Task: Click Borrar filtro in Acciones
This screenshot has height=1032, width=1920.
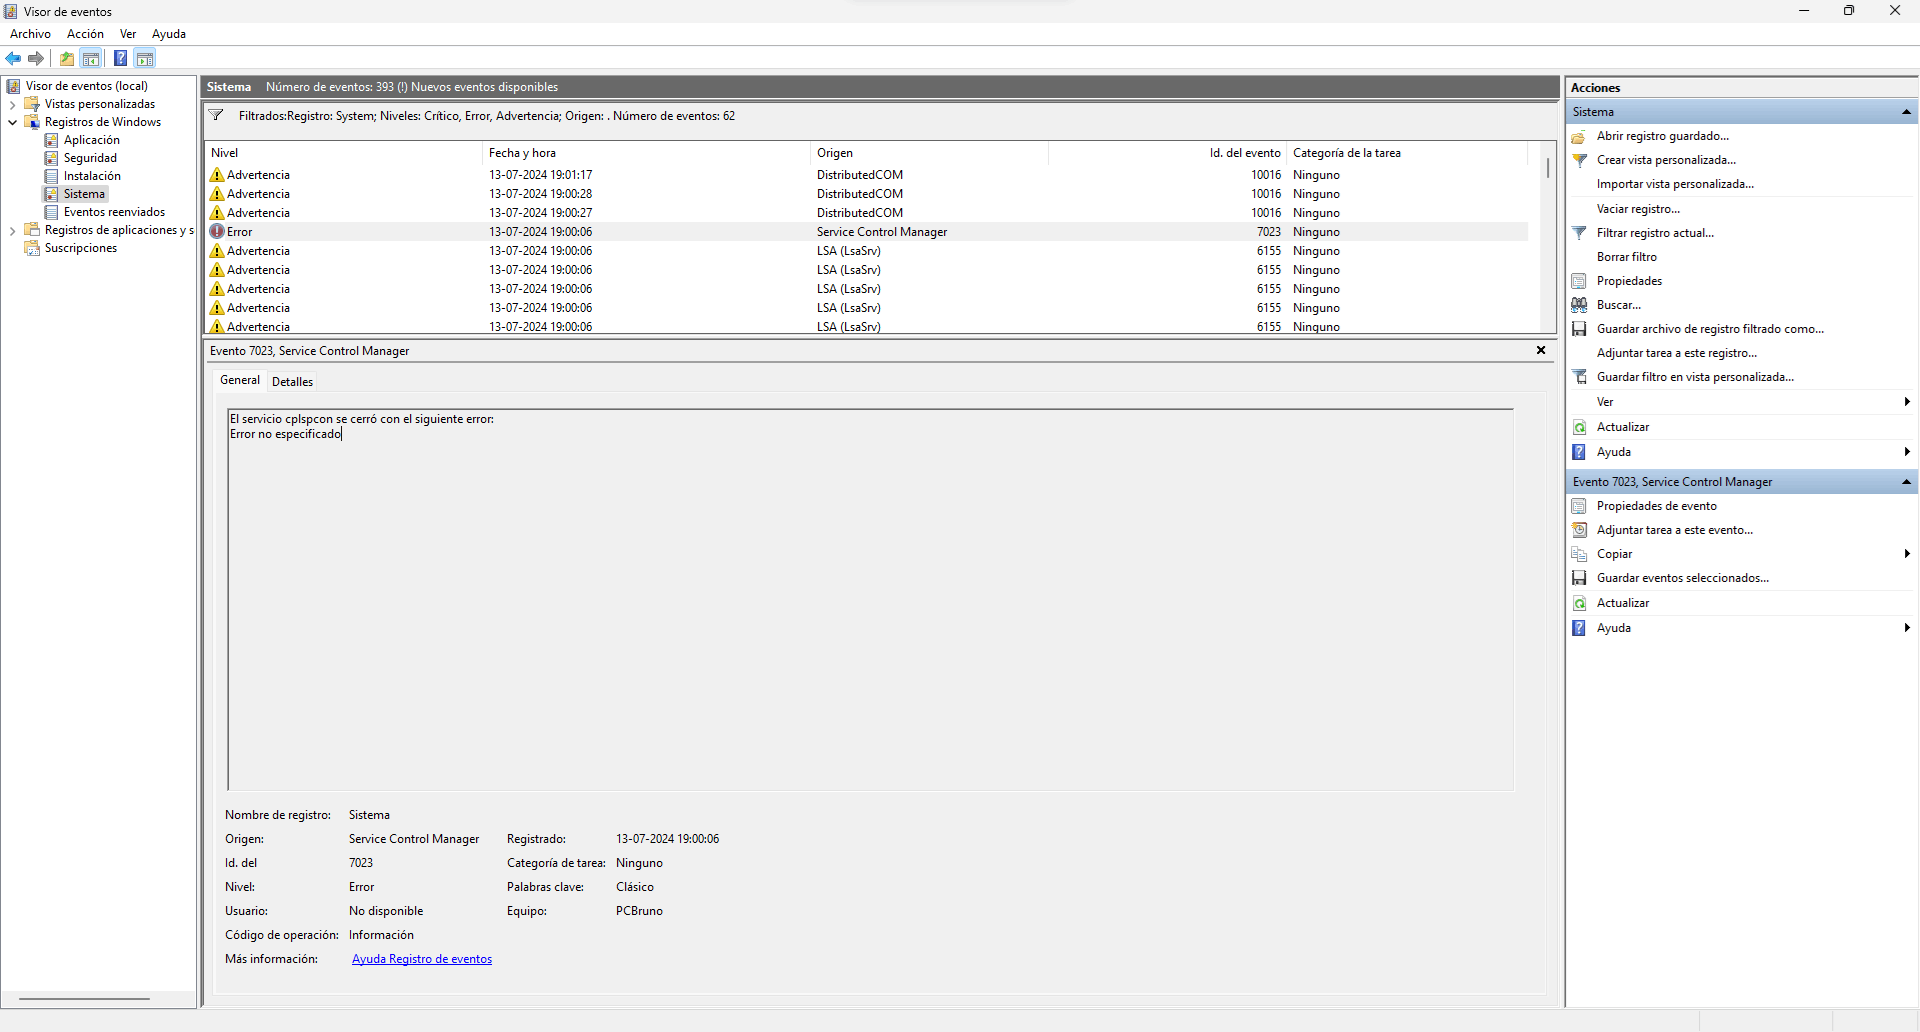Action: [x=1626, y=257]
